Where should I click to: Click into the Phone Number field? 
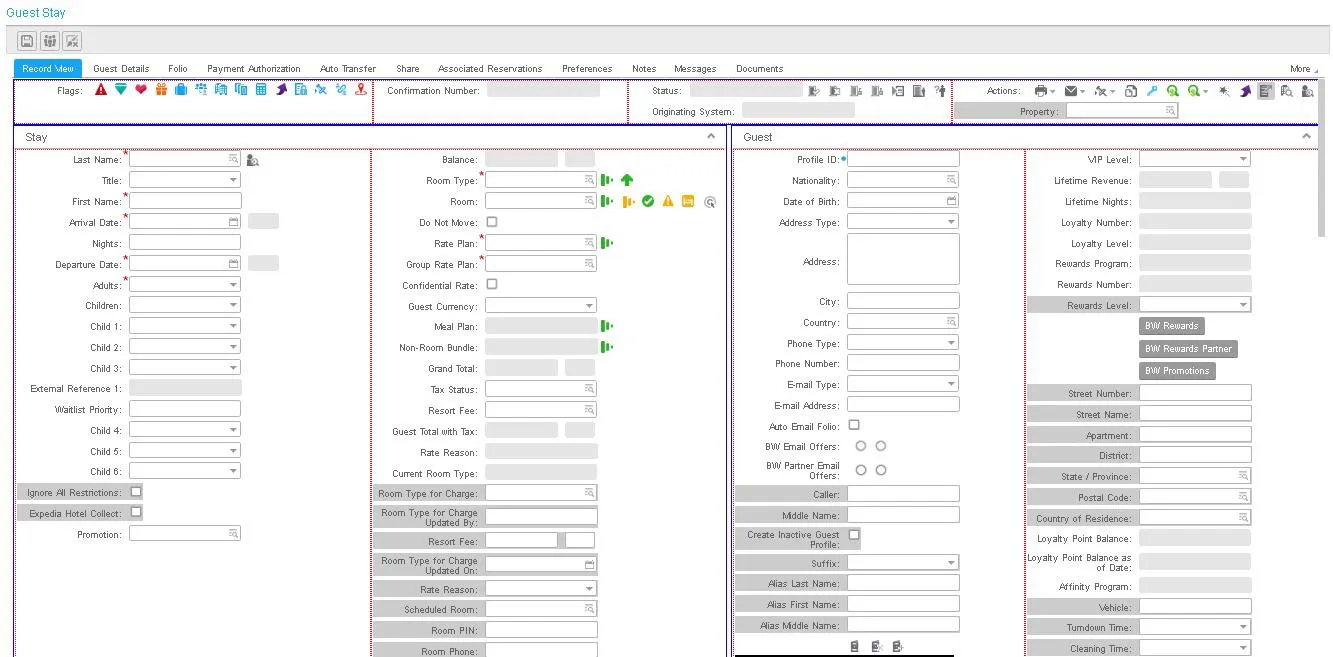coord(903,363)
